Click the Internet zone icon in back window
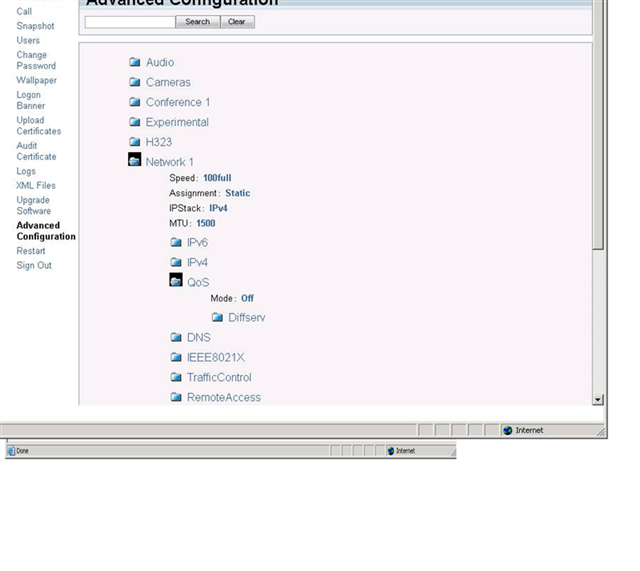This screenshot has height=571, width=640. (391, 451)
